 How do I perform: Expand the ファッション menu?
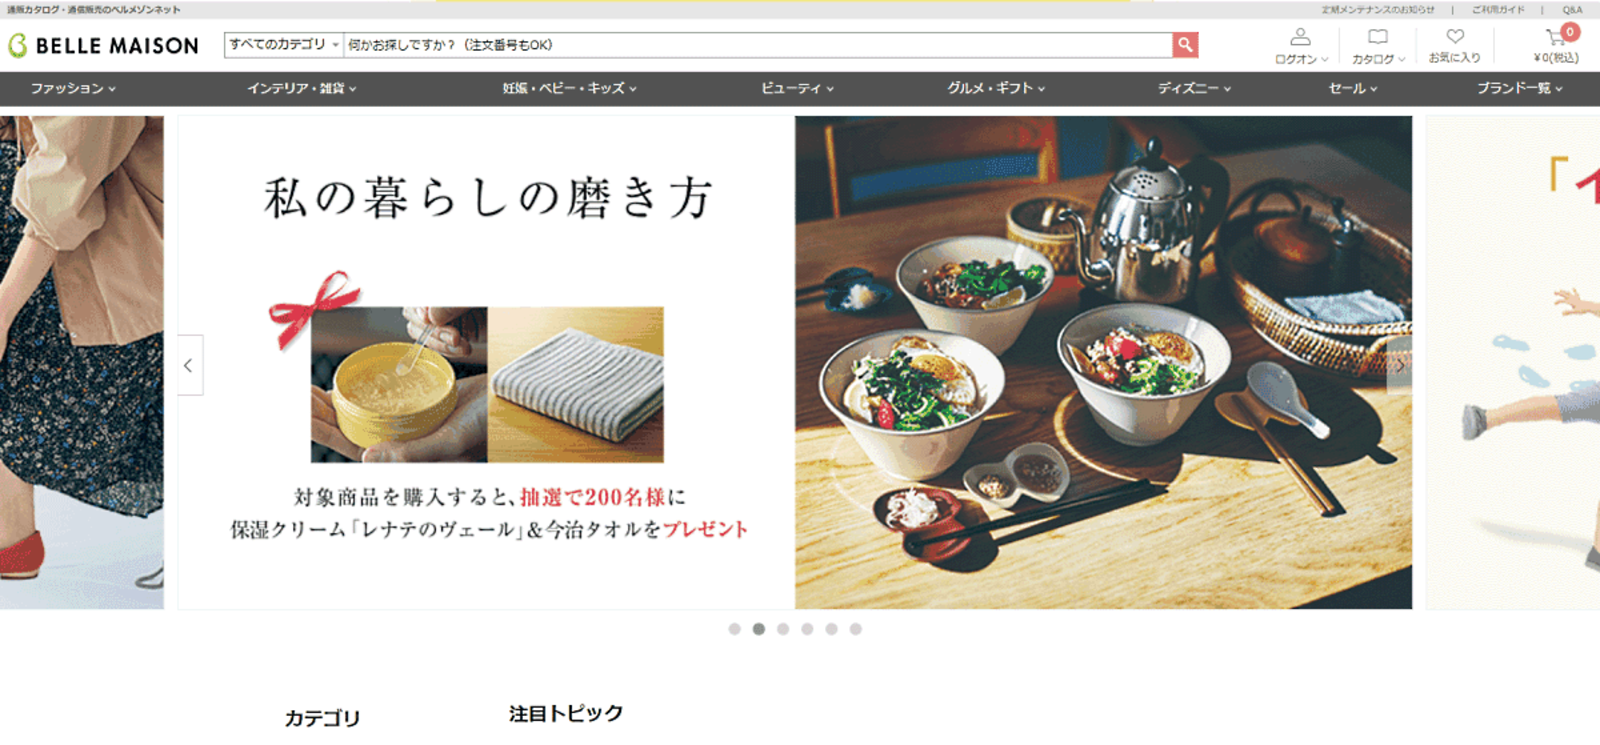point(73,88)
